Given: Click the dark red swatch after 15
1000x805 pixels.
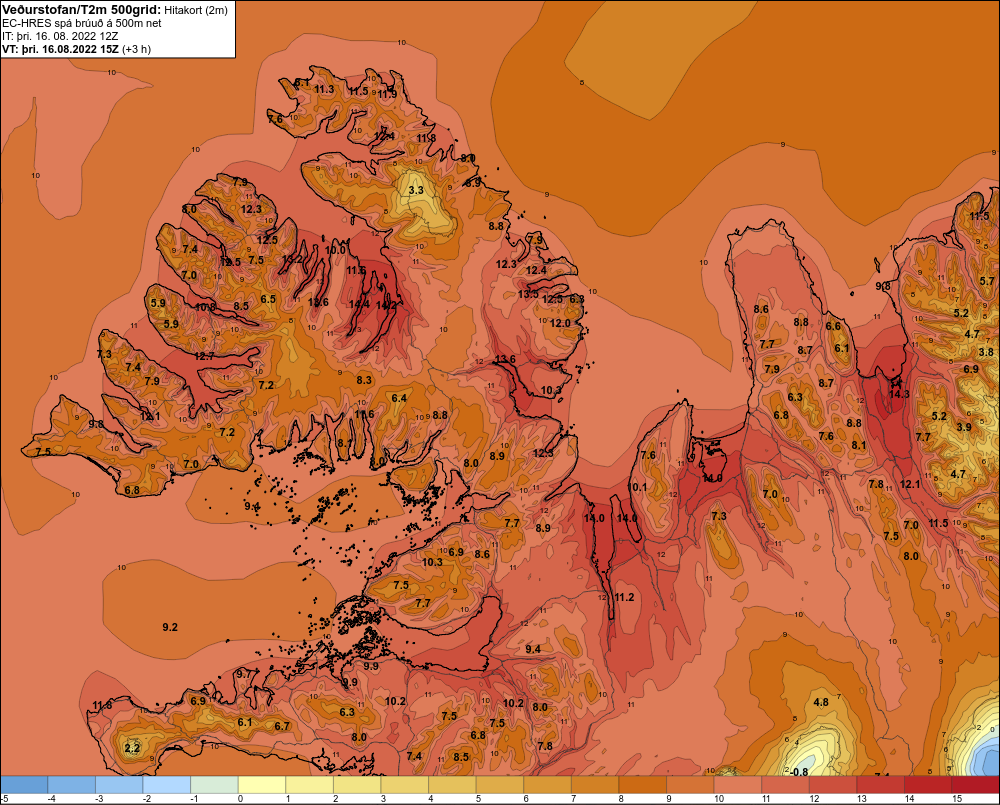Looking at the screenshot, I should click(976, 785).
